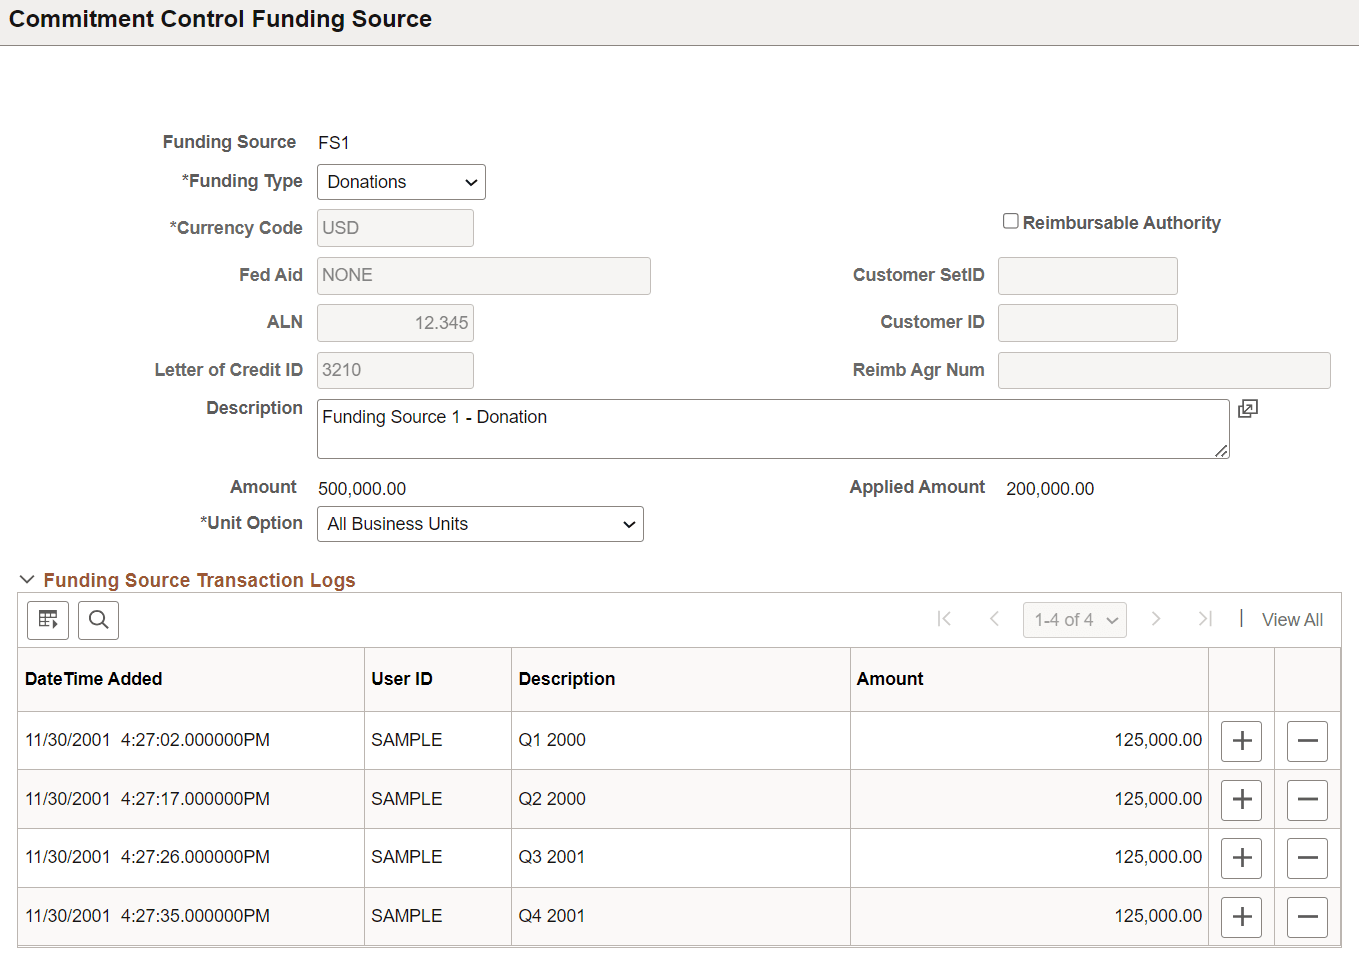Click View All in the transaction logs grid
The image size is (1359, 967).
point(1292,620)
